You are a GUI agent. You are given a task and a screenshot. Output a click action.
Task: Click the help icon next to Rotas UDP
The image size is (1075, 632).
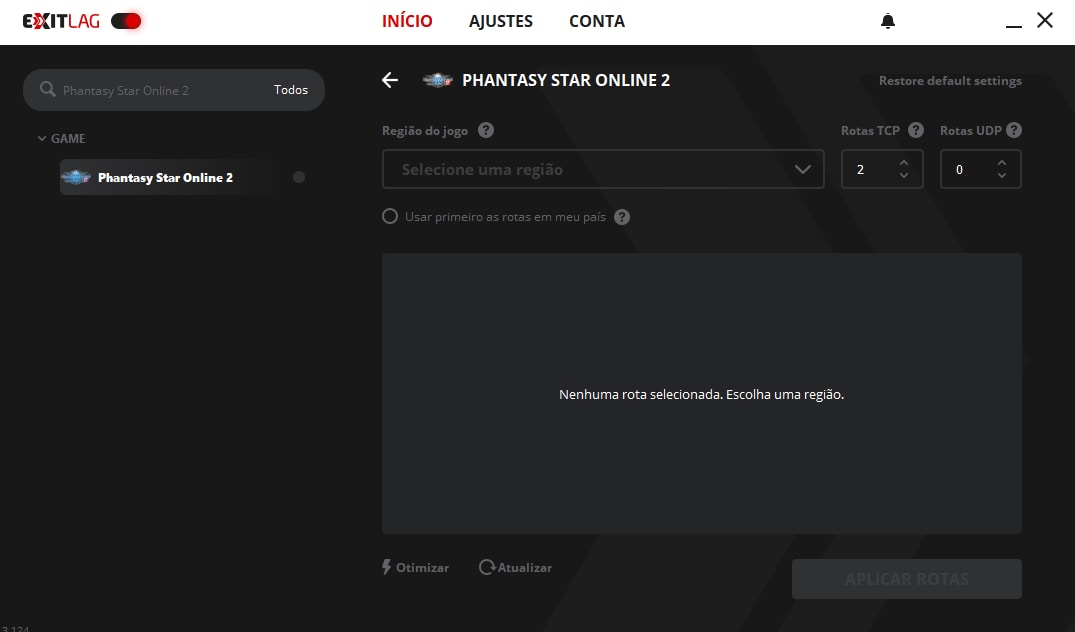(x=1014, y=130)
